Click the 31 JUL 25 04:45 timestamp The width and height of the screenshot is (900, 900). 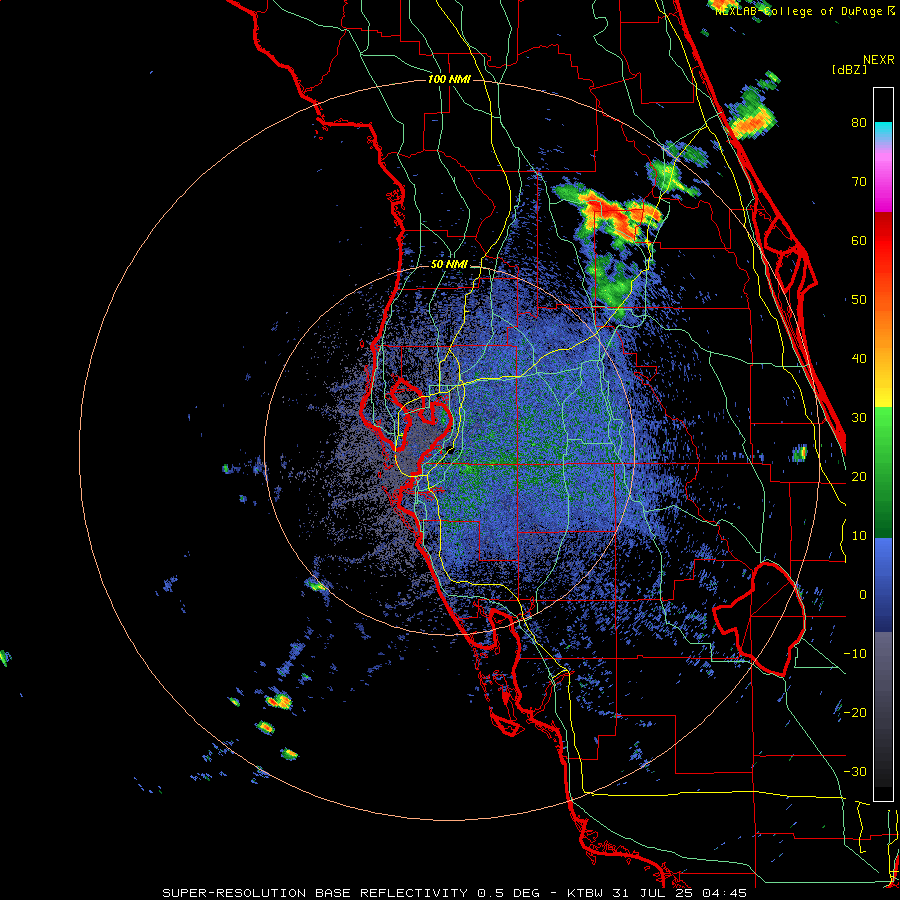coord(679,893)
